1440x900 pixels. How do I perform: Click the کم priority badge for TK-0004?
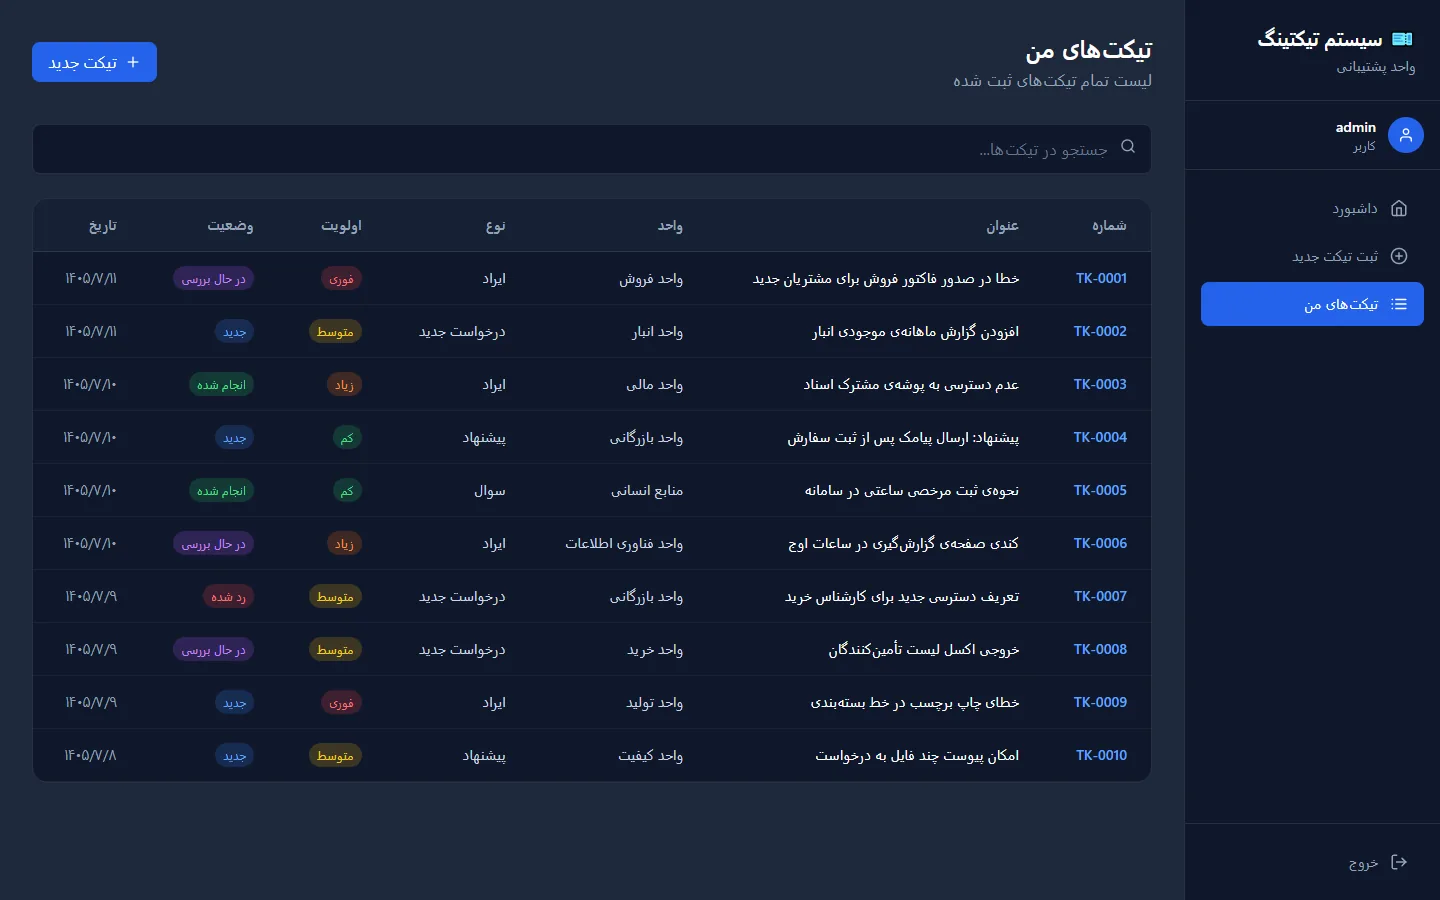[x=346, y=438]
